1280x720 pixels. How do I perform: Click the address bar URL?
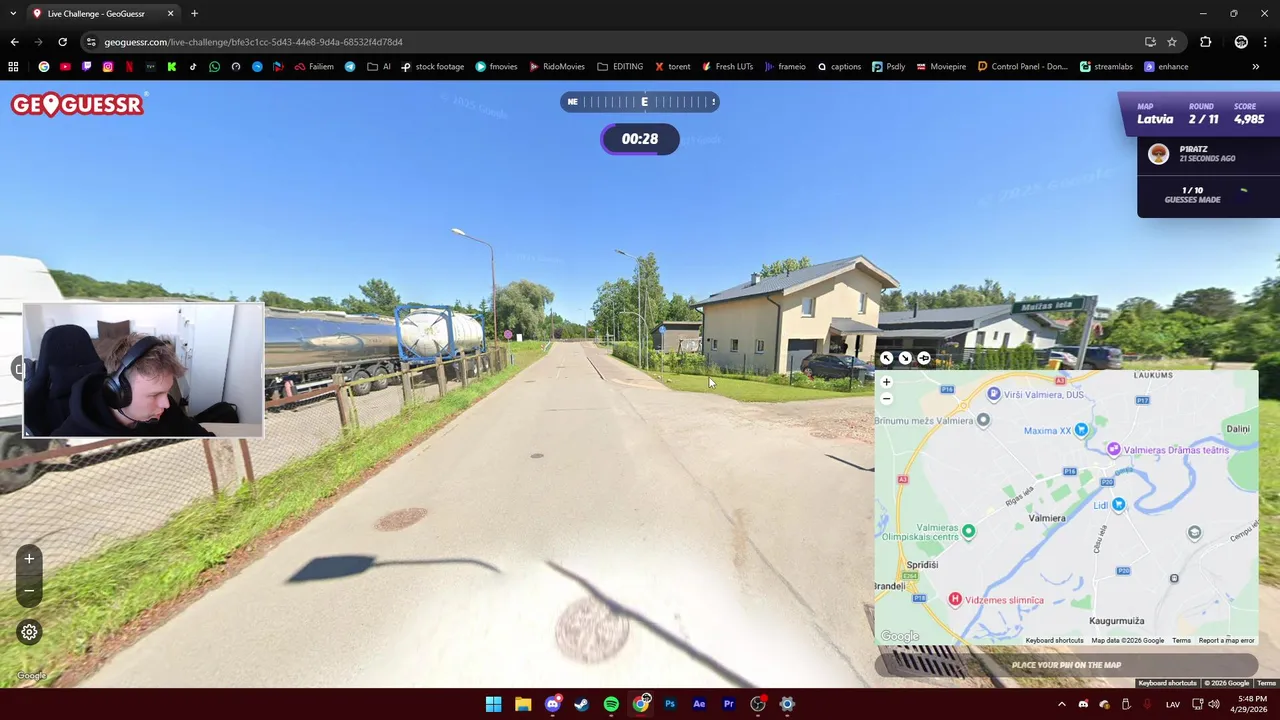pyautogui.click(x=253, y=42)
